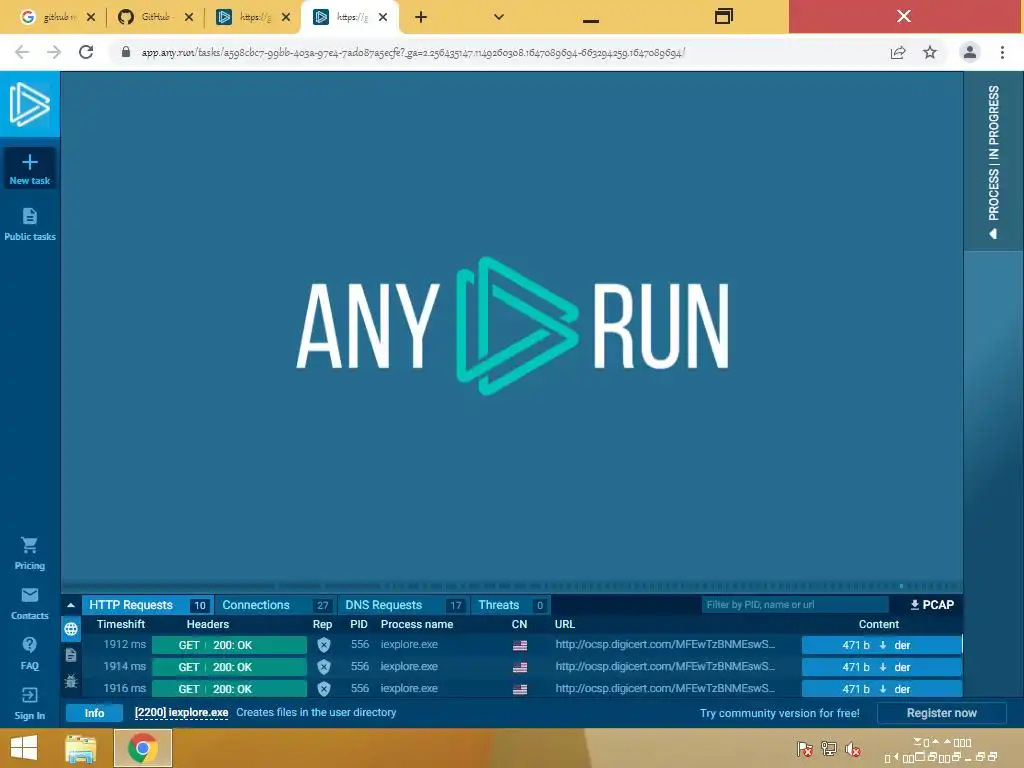
Task: Click the Process name column header
Action: [417, 624]
